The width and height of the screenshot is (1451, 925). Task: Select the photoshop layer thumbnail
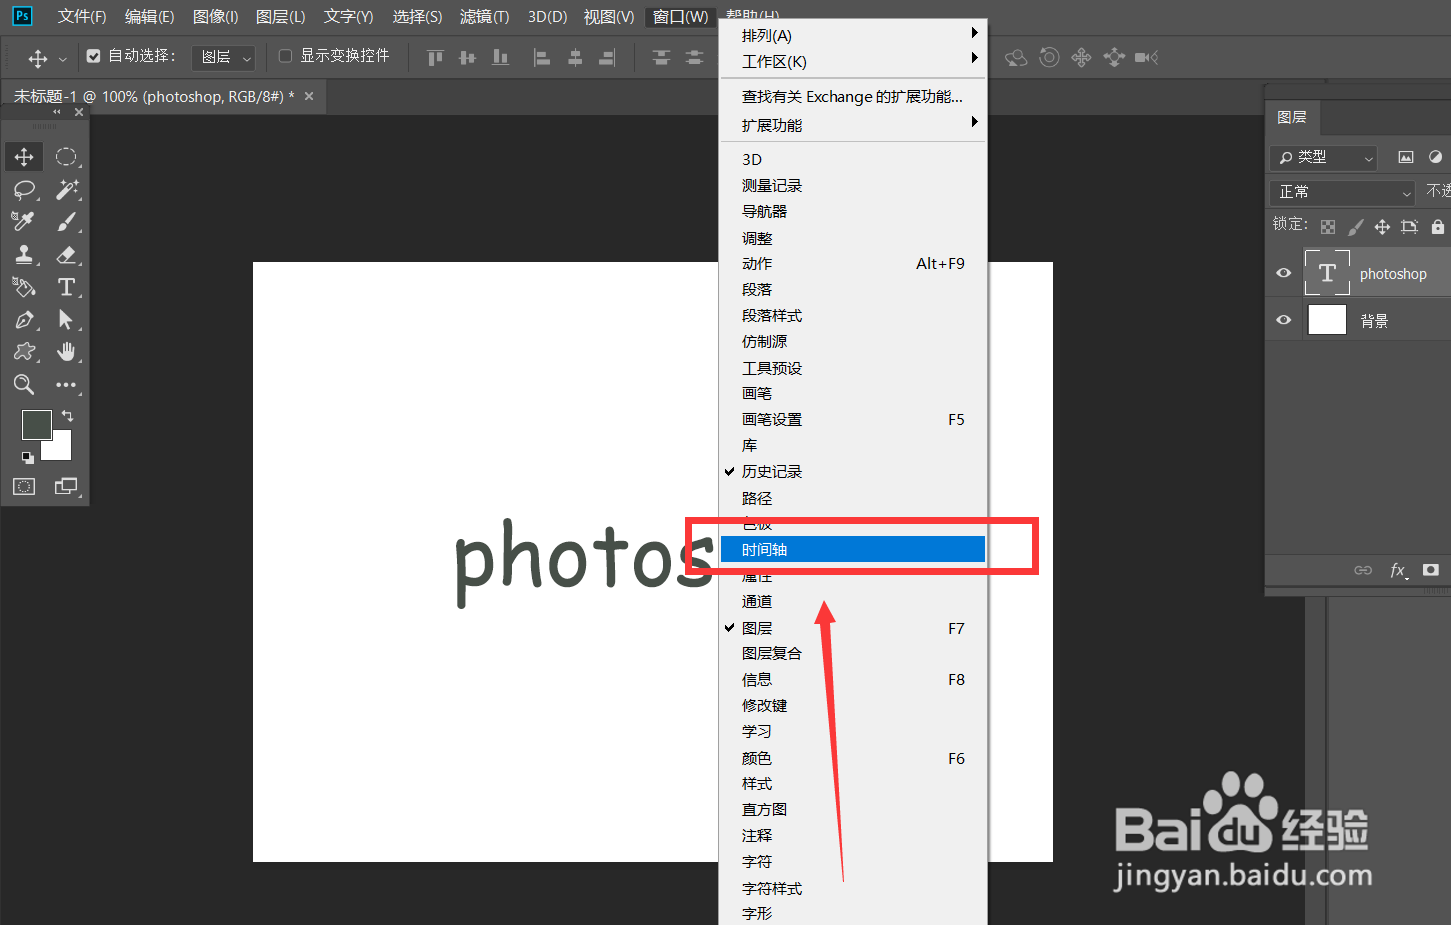pos(1327,273)
